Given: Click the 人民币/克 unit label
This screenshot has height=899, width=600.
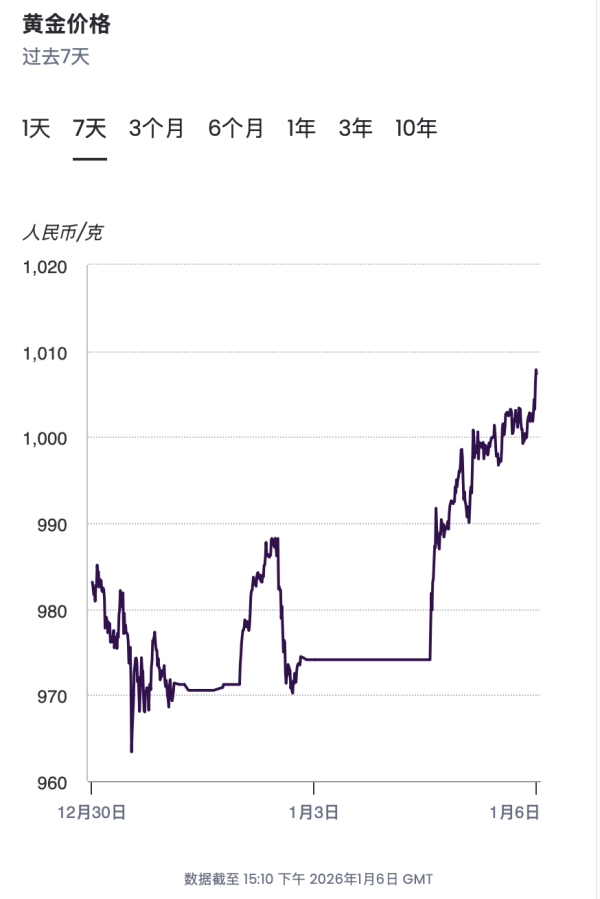Looking at the screenshot, I should pyautogui.click(x=62, y=233).
